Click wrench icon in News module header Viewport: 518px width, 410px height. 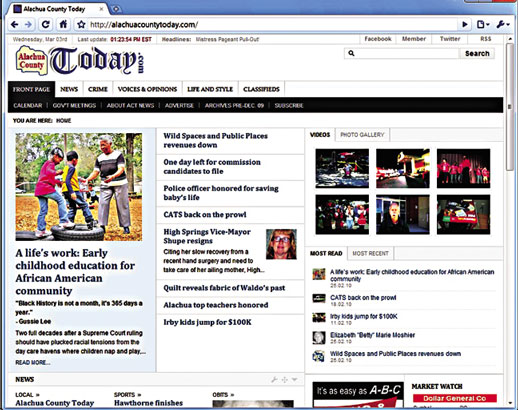[274, 379]
